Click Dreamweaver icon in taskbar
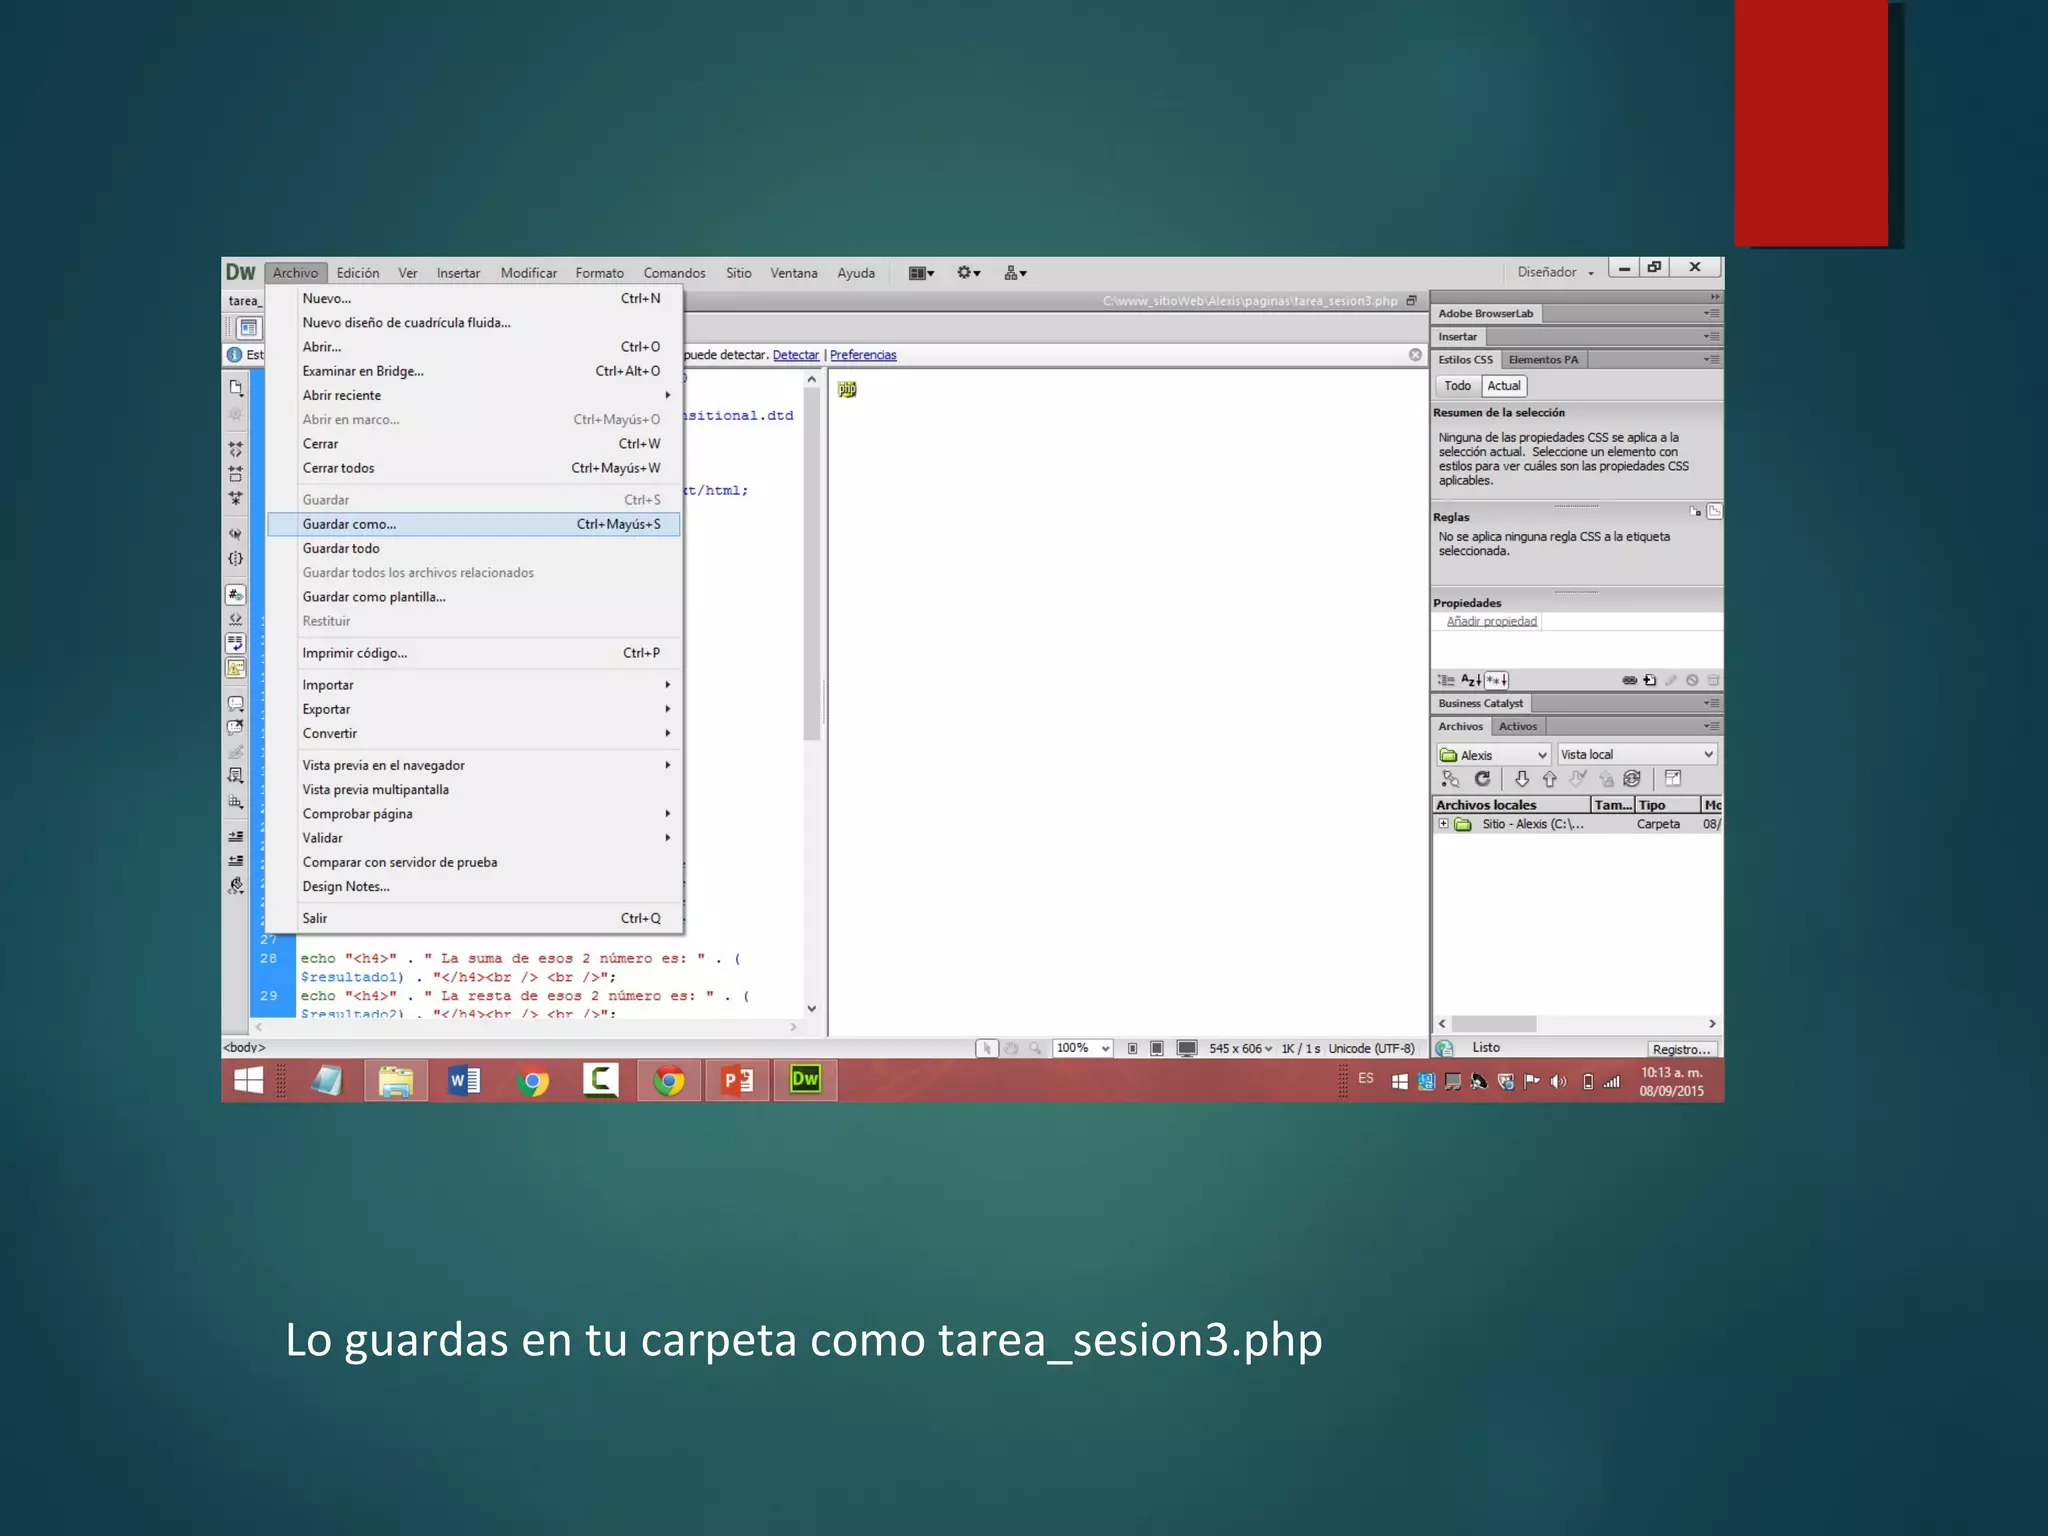Image resolution: width=2048 pixels, height=1536 pixels. (x=805, y=1080)
